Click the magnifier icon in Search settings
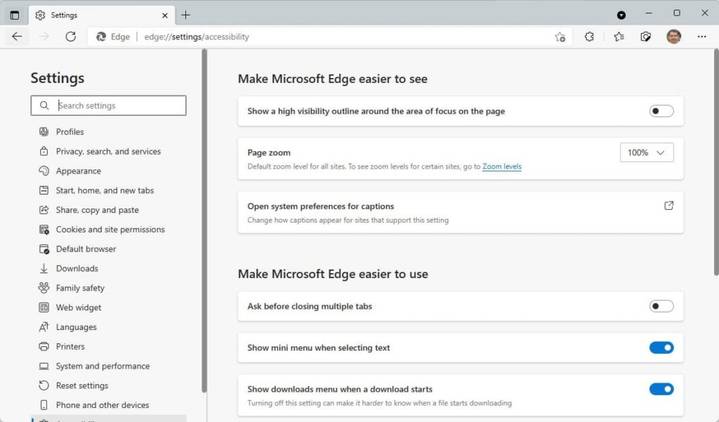719x422 pixels. (44, 106)
